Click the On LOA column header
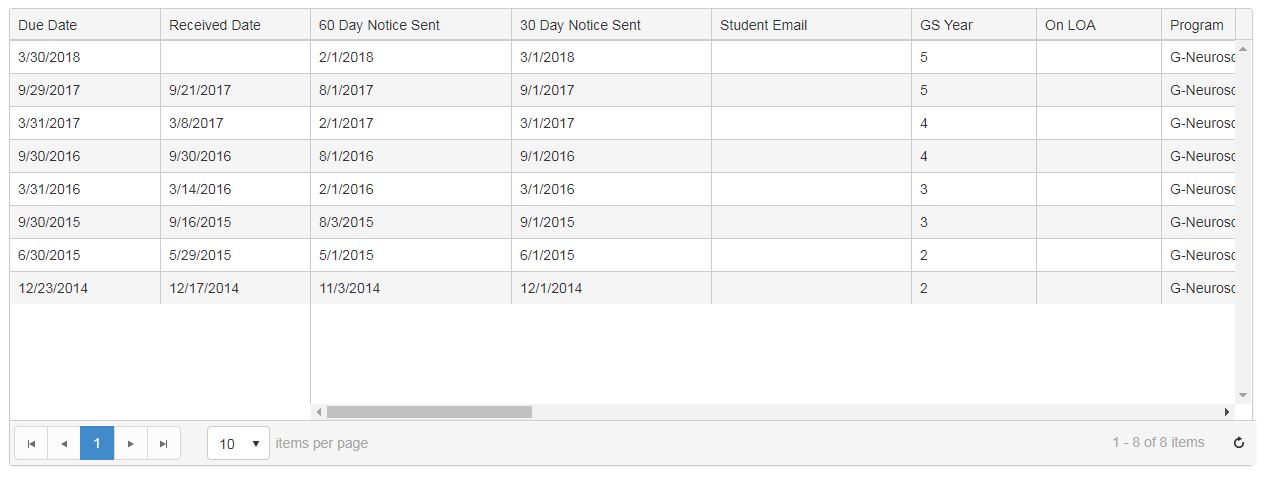The image size is (1269, 479). point(1070,25)
